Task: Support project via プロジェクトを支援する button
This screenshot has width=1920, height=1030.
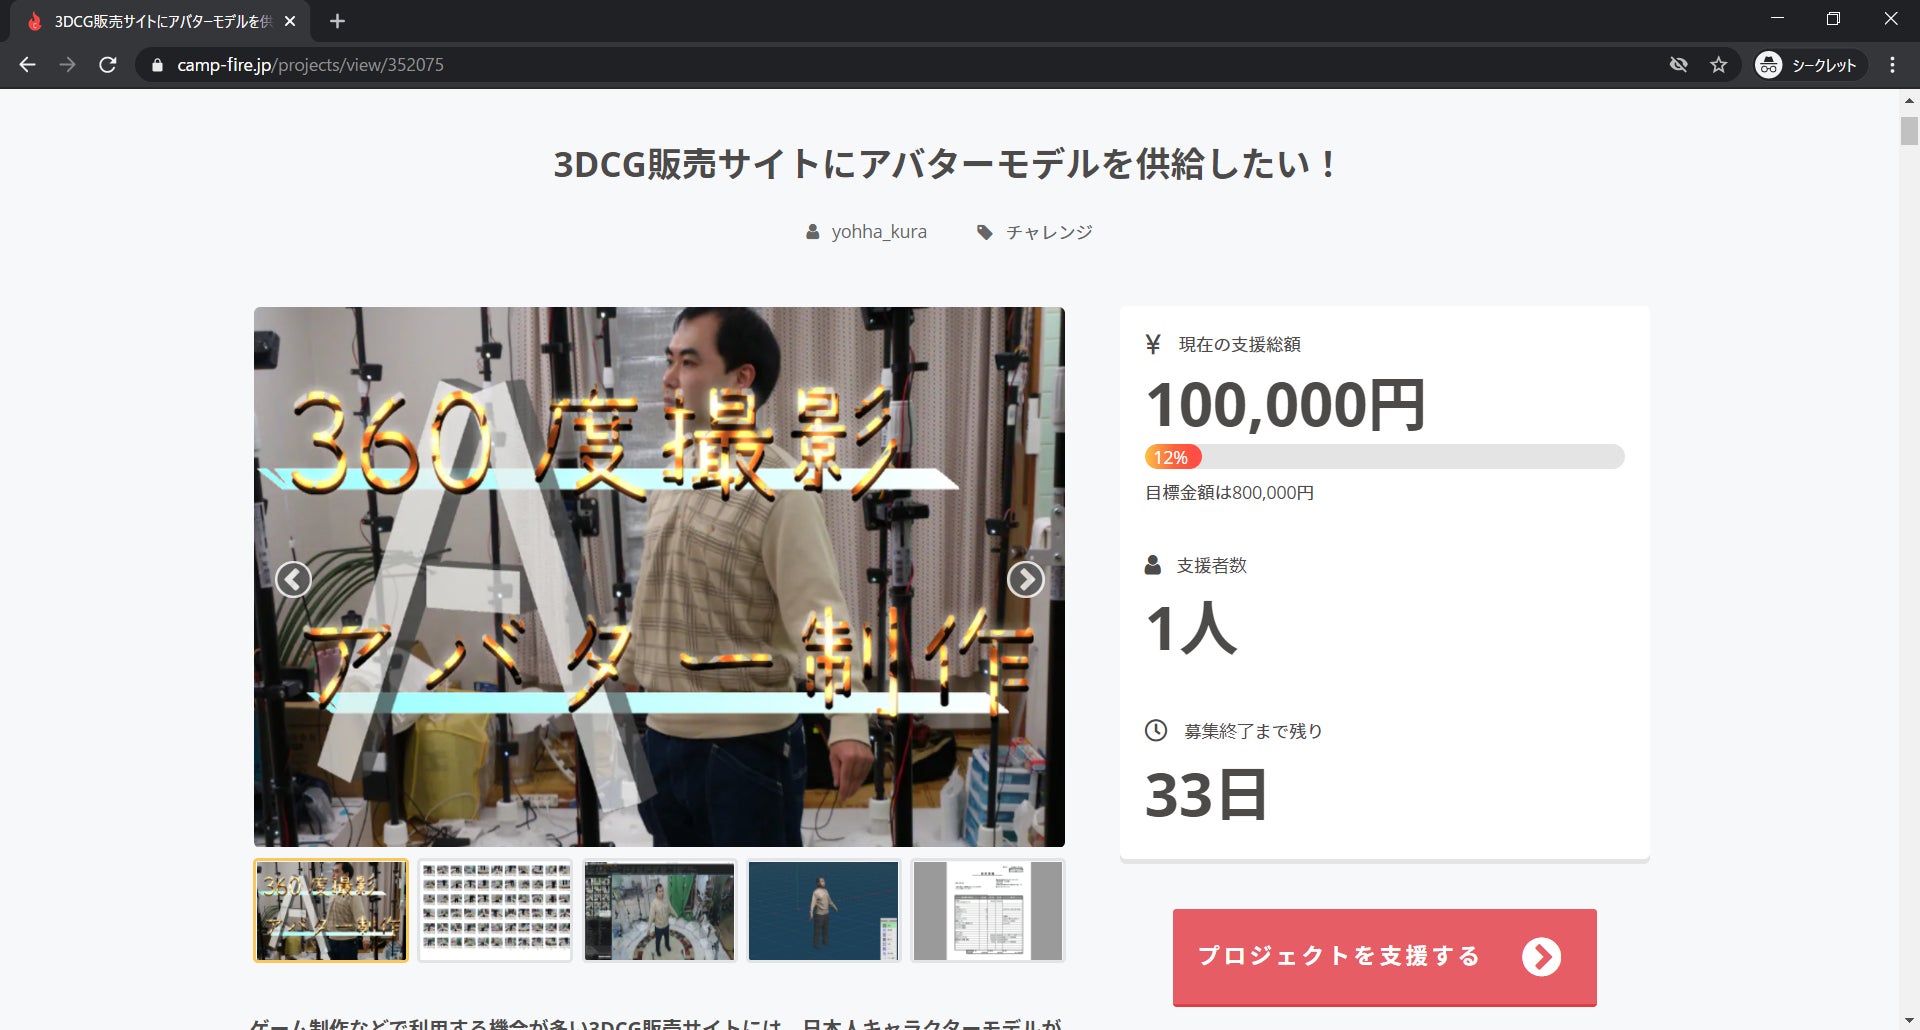Action: (x=1384, y=956)
